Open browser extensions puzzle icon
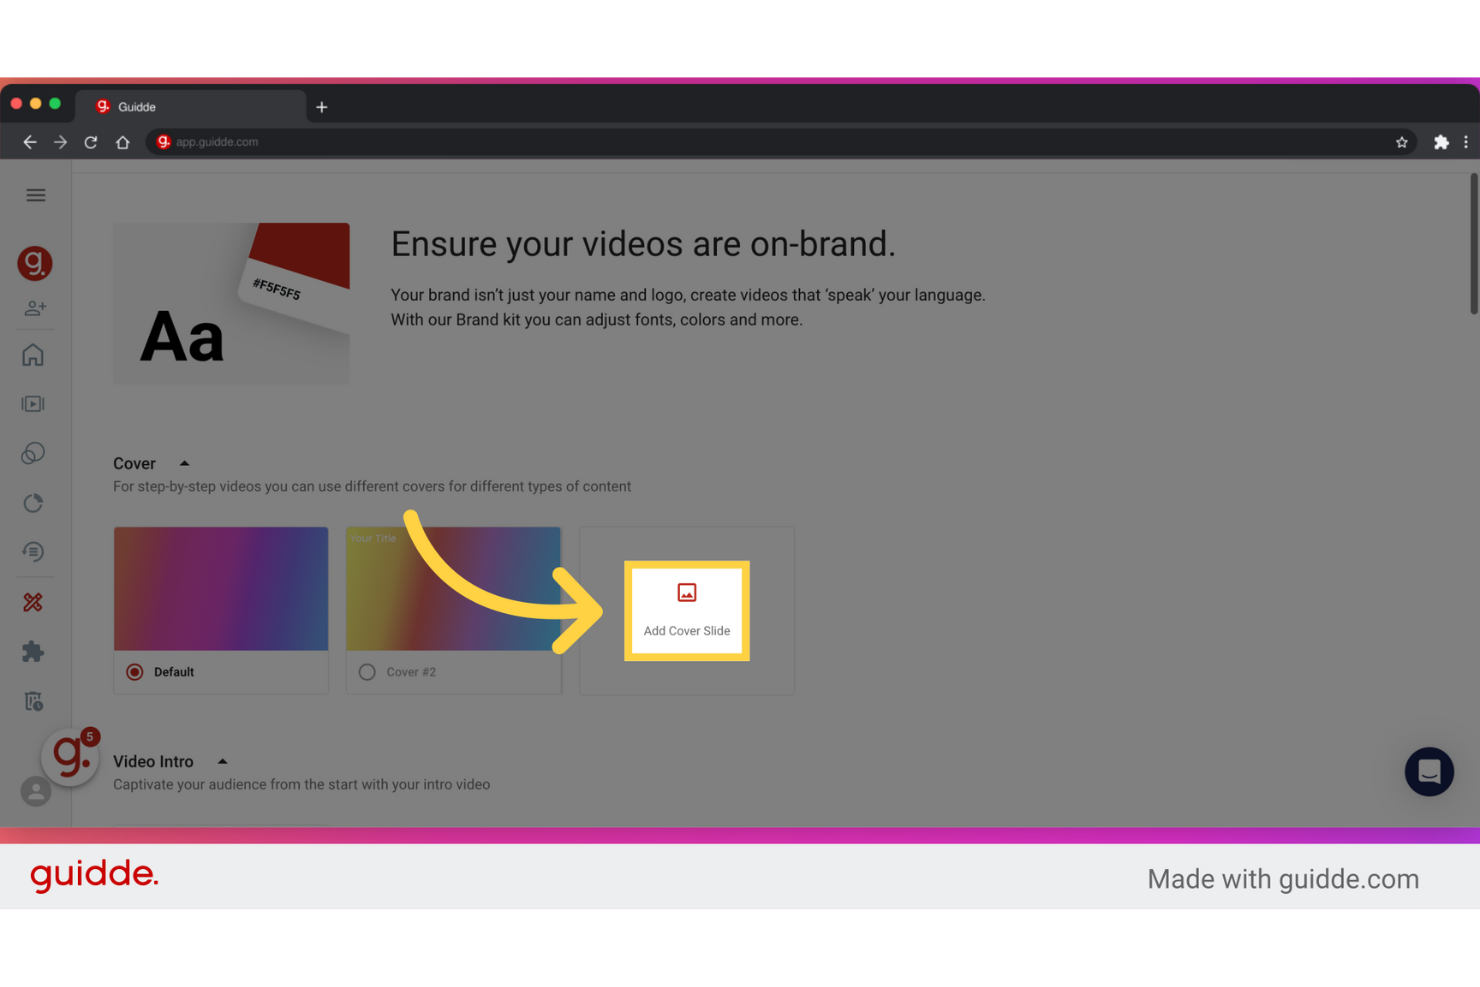Viewport: 1480px width, 987px height. [1441, 142]
